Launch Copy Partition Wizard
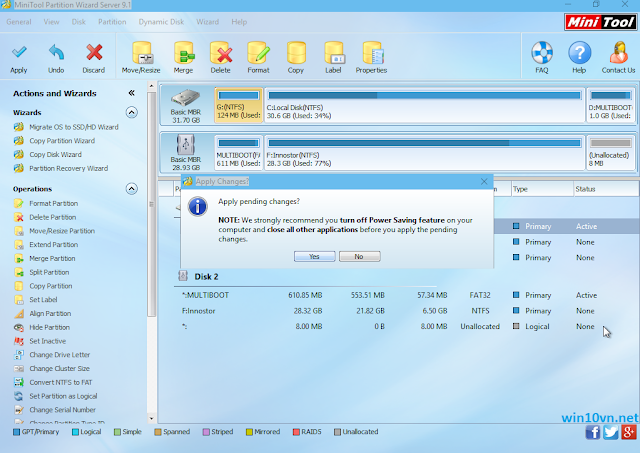Screen dimensions: 640x453 pos(62,141)
